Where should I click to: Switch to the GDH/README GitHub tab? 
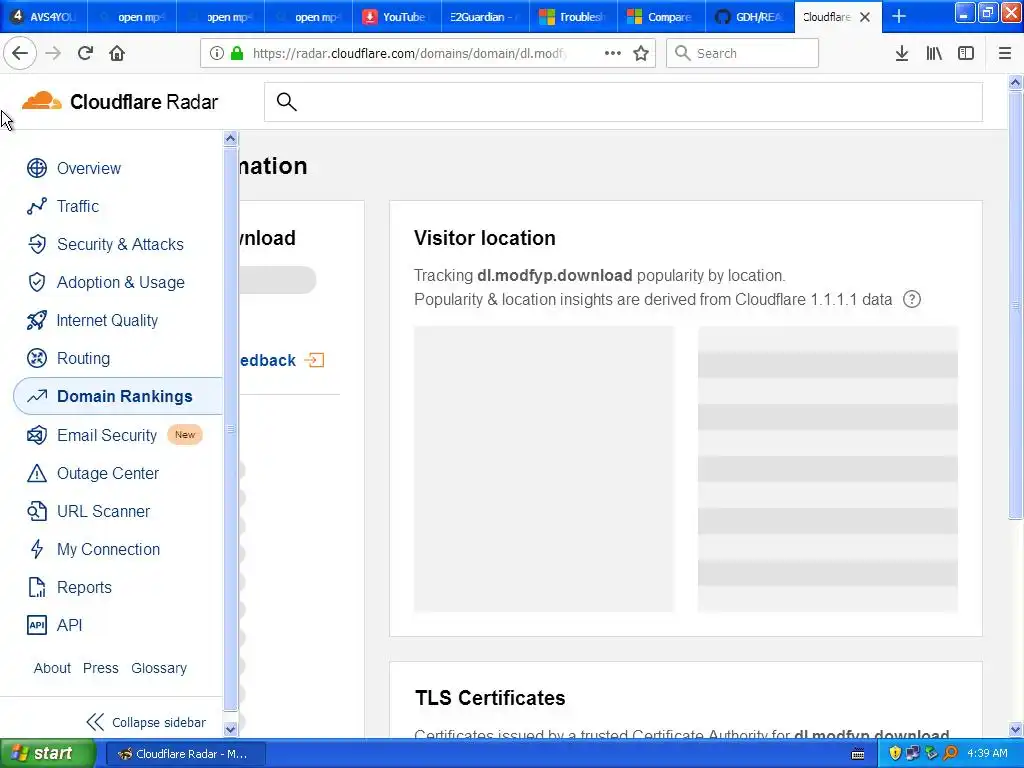click(749, 17)
